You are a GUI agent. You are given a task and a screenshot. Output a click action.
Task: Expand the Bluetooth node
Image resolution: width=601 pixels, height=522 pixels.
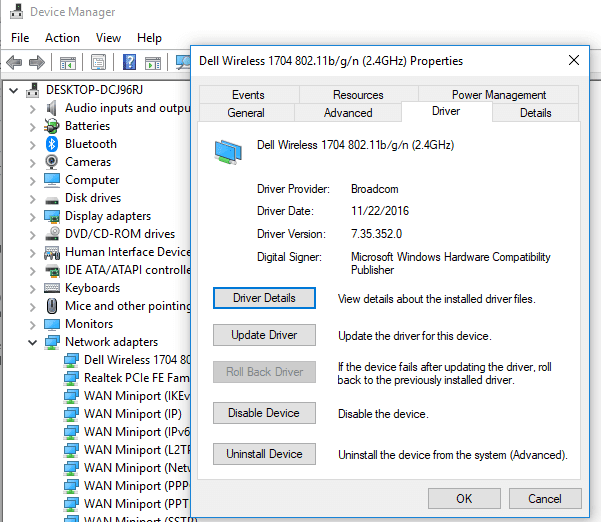(x=33, y=145)
